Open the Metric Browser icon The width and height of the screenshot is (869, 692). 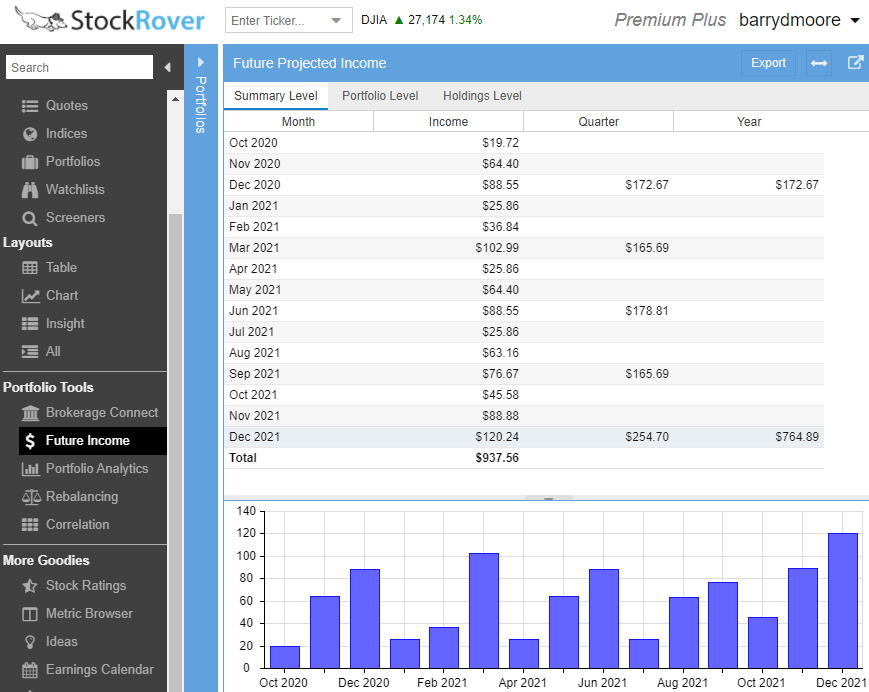point(27,613)
